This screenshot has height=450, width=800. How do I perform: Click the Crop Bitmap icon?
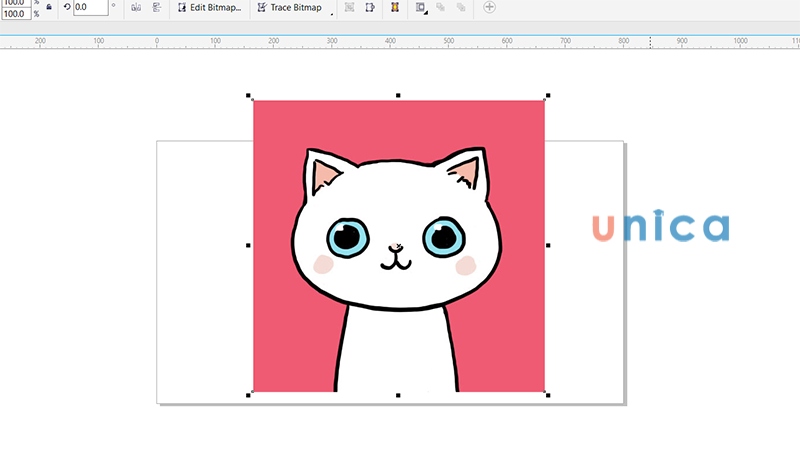[349, 7]
